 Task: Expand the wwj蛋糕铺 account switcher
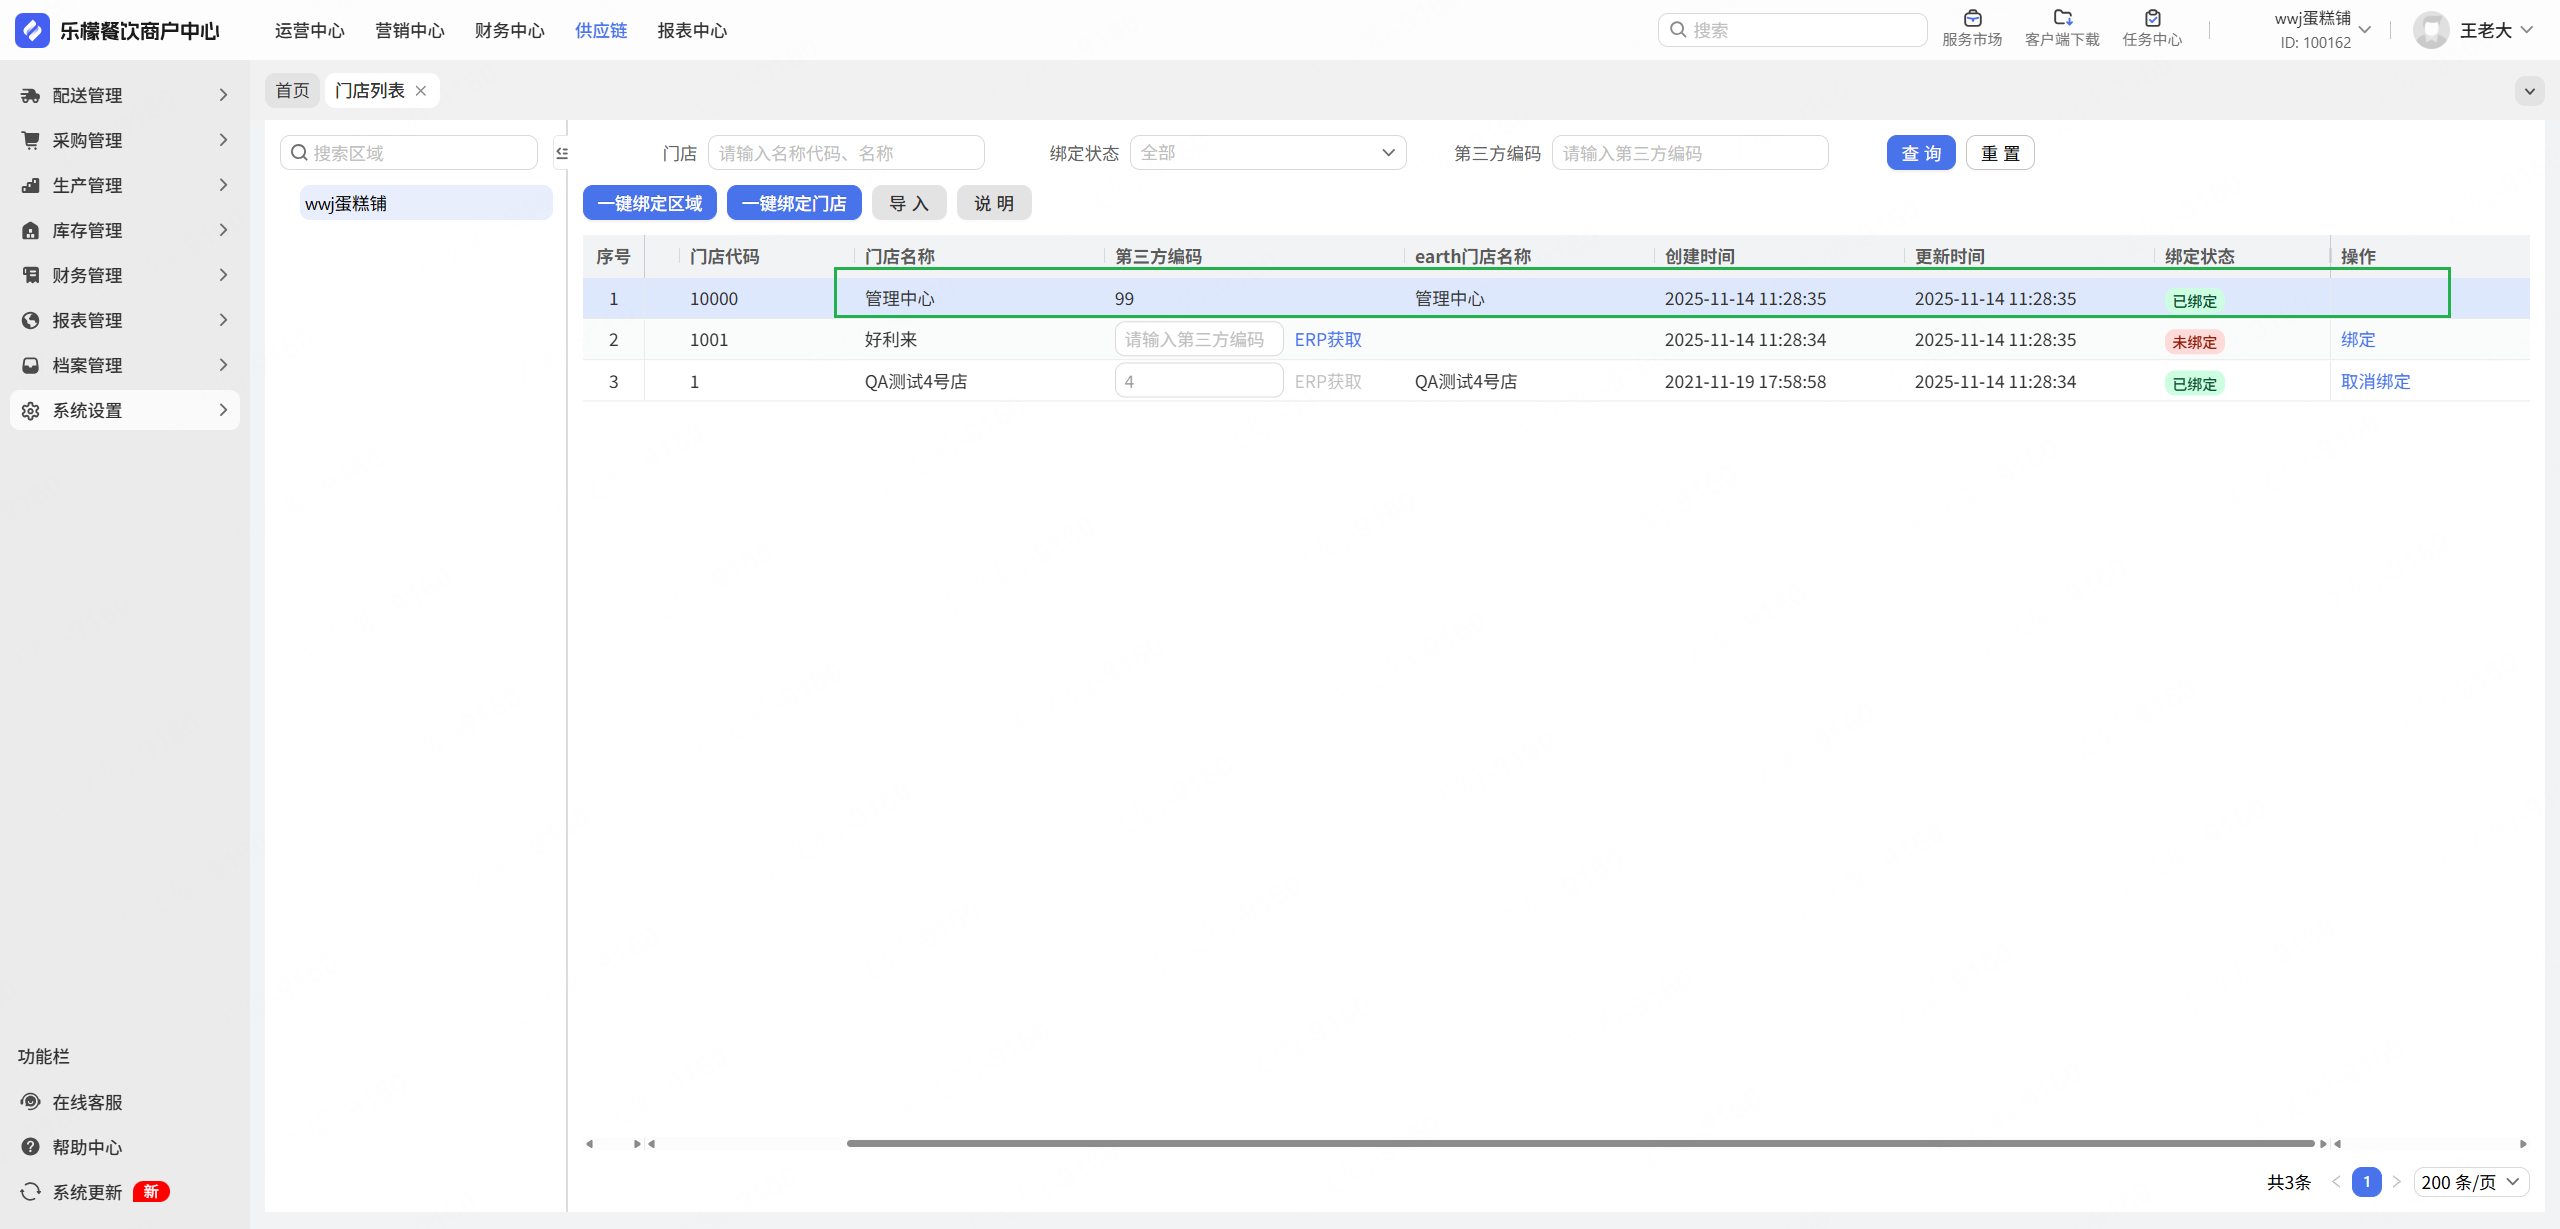point(2365,30)
